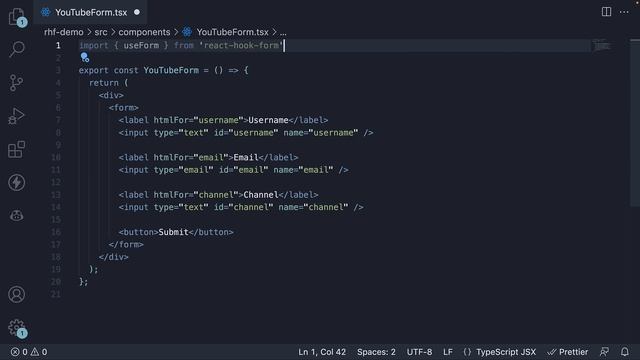Click 'react-hook-form' string on line 1

click(241, 45)
